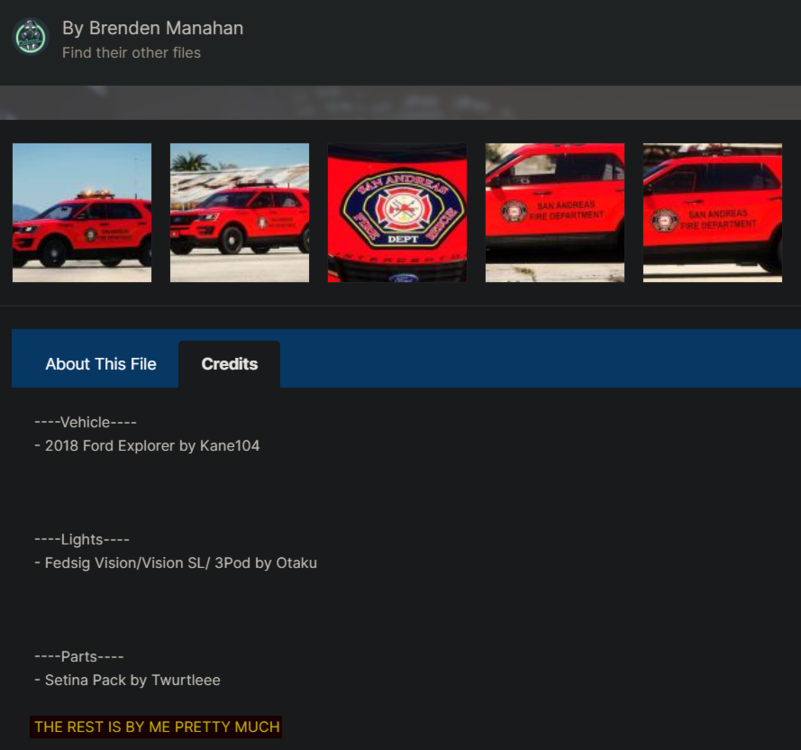
Task: Open author name Brenden Manahan link
Action: coord(166,28)
